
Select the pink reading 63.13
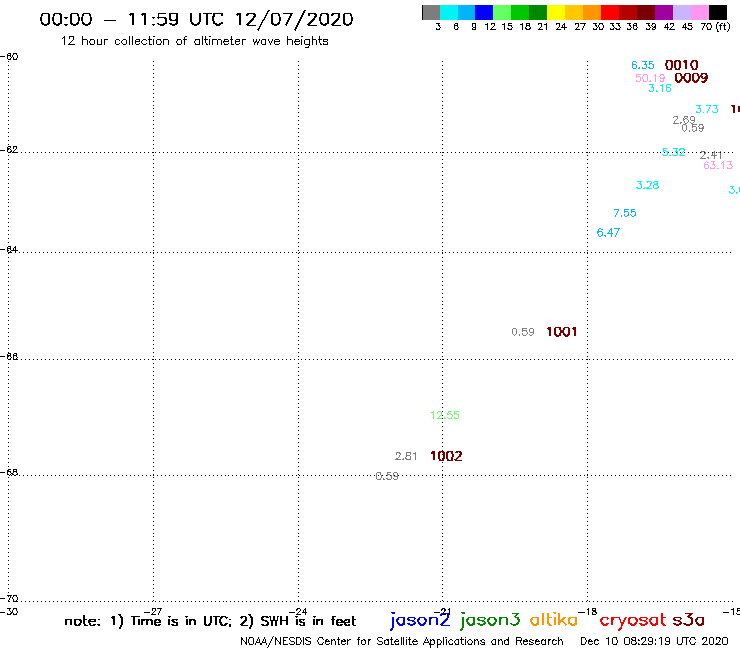coord(718,165)
